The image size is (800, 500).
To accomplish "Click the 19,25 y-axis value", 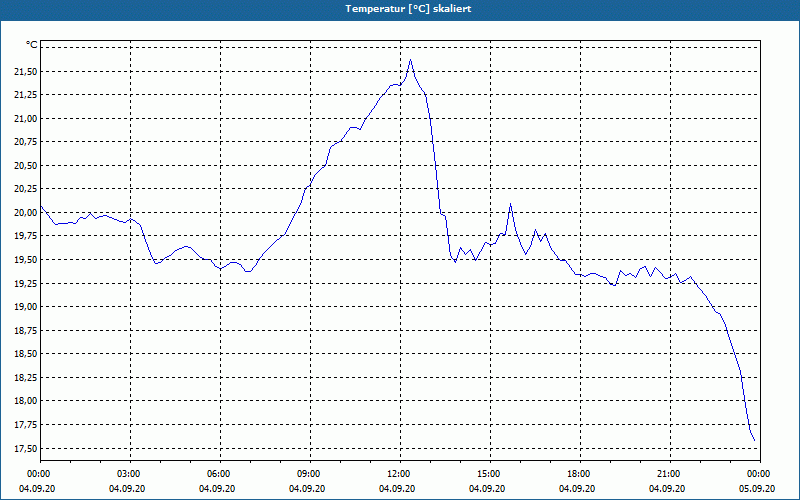I will pos(26,283).
